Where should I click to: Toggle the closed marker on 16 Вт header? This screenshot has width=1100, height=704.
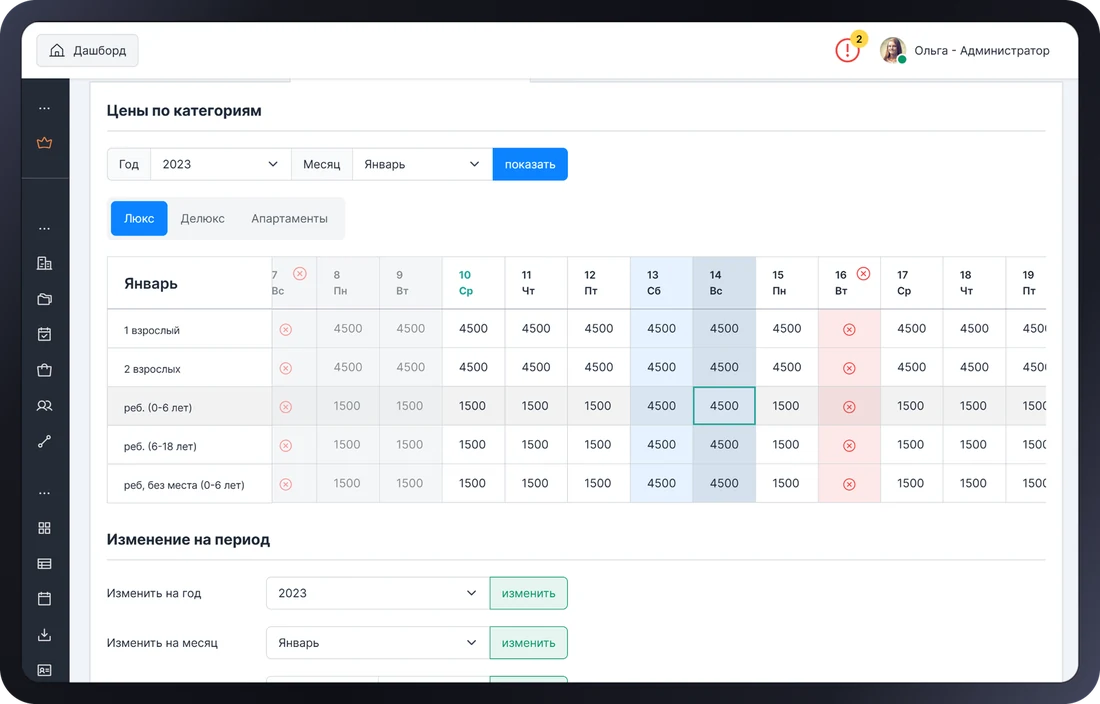864,273
